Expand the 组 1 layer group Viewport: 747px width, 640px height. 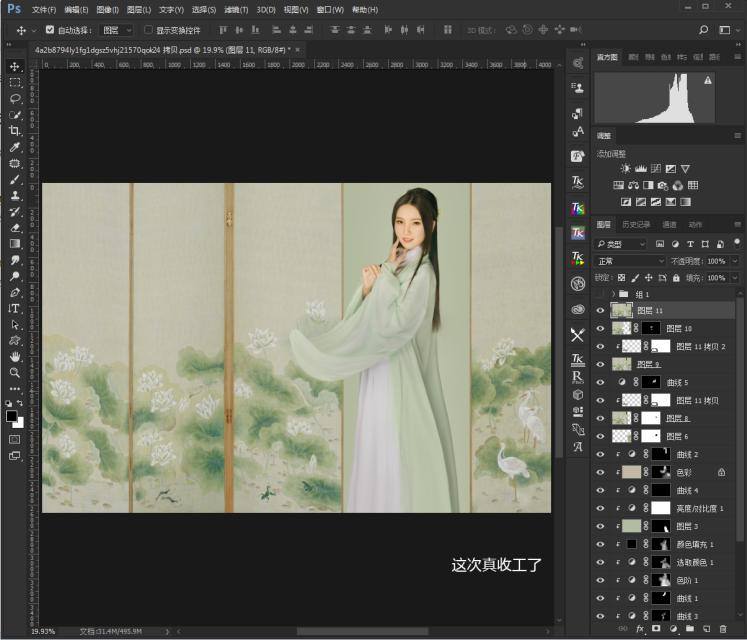point(612,295)
